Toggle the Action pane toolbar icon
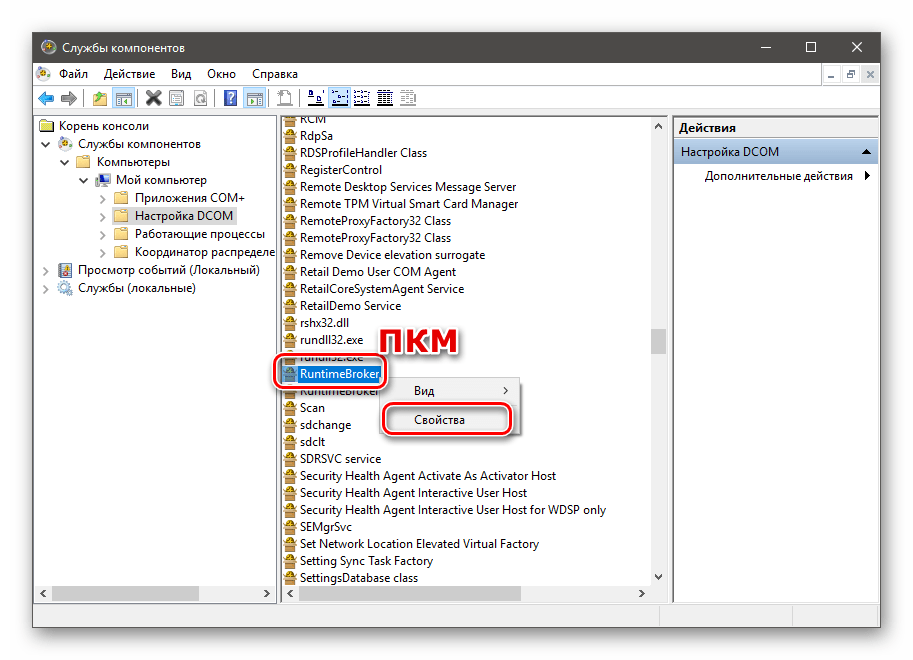The height and width of the screenshot is (660, 913). pyautogui.click(x=254, y=98)
